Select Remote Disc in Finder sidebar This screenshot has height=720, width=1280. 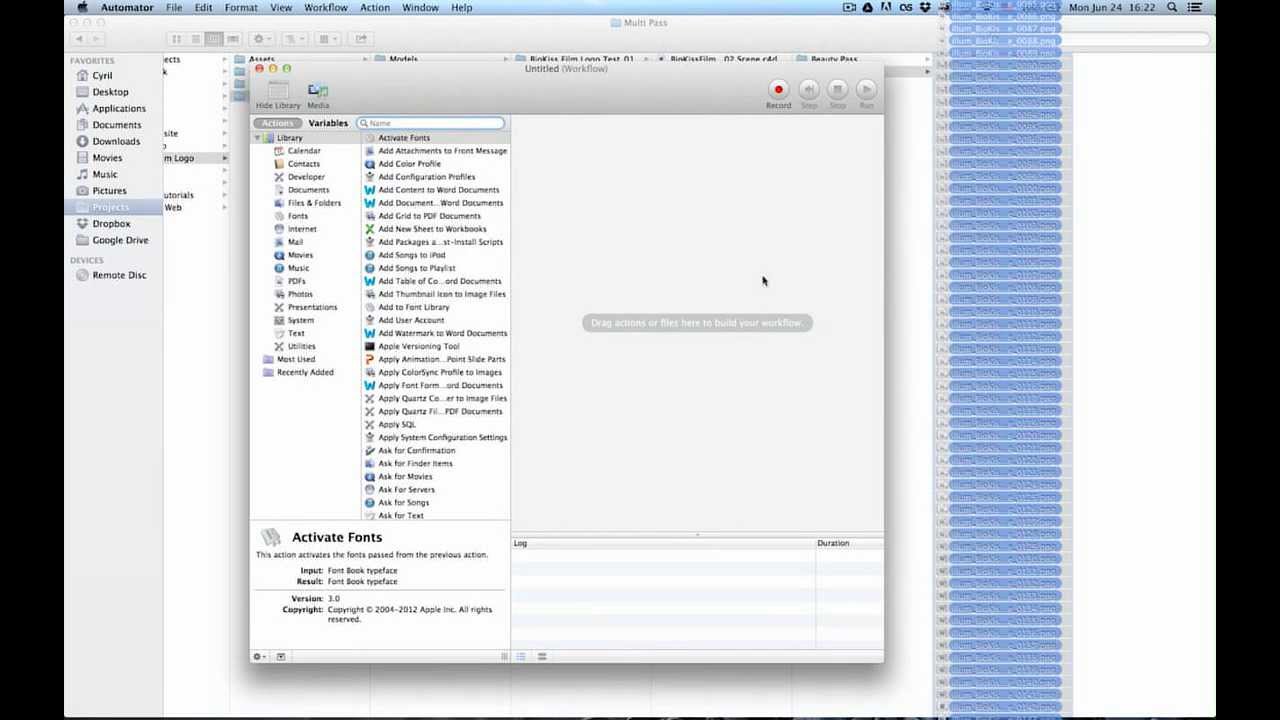pyautogui.click(x=119, y=275)
